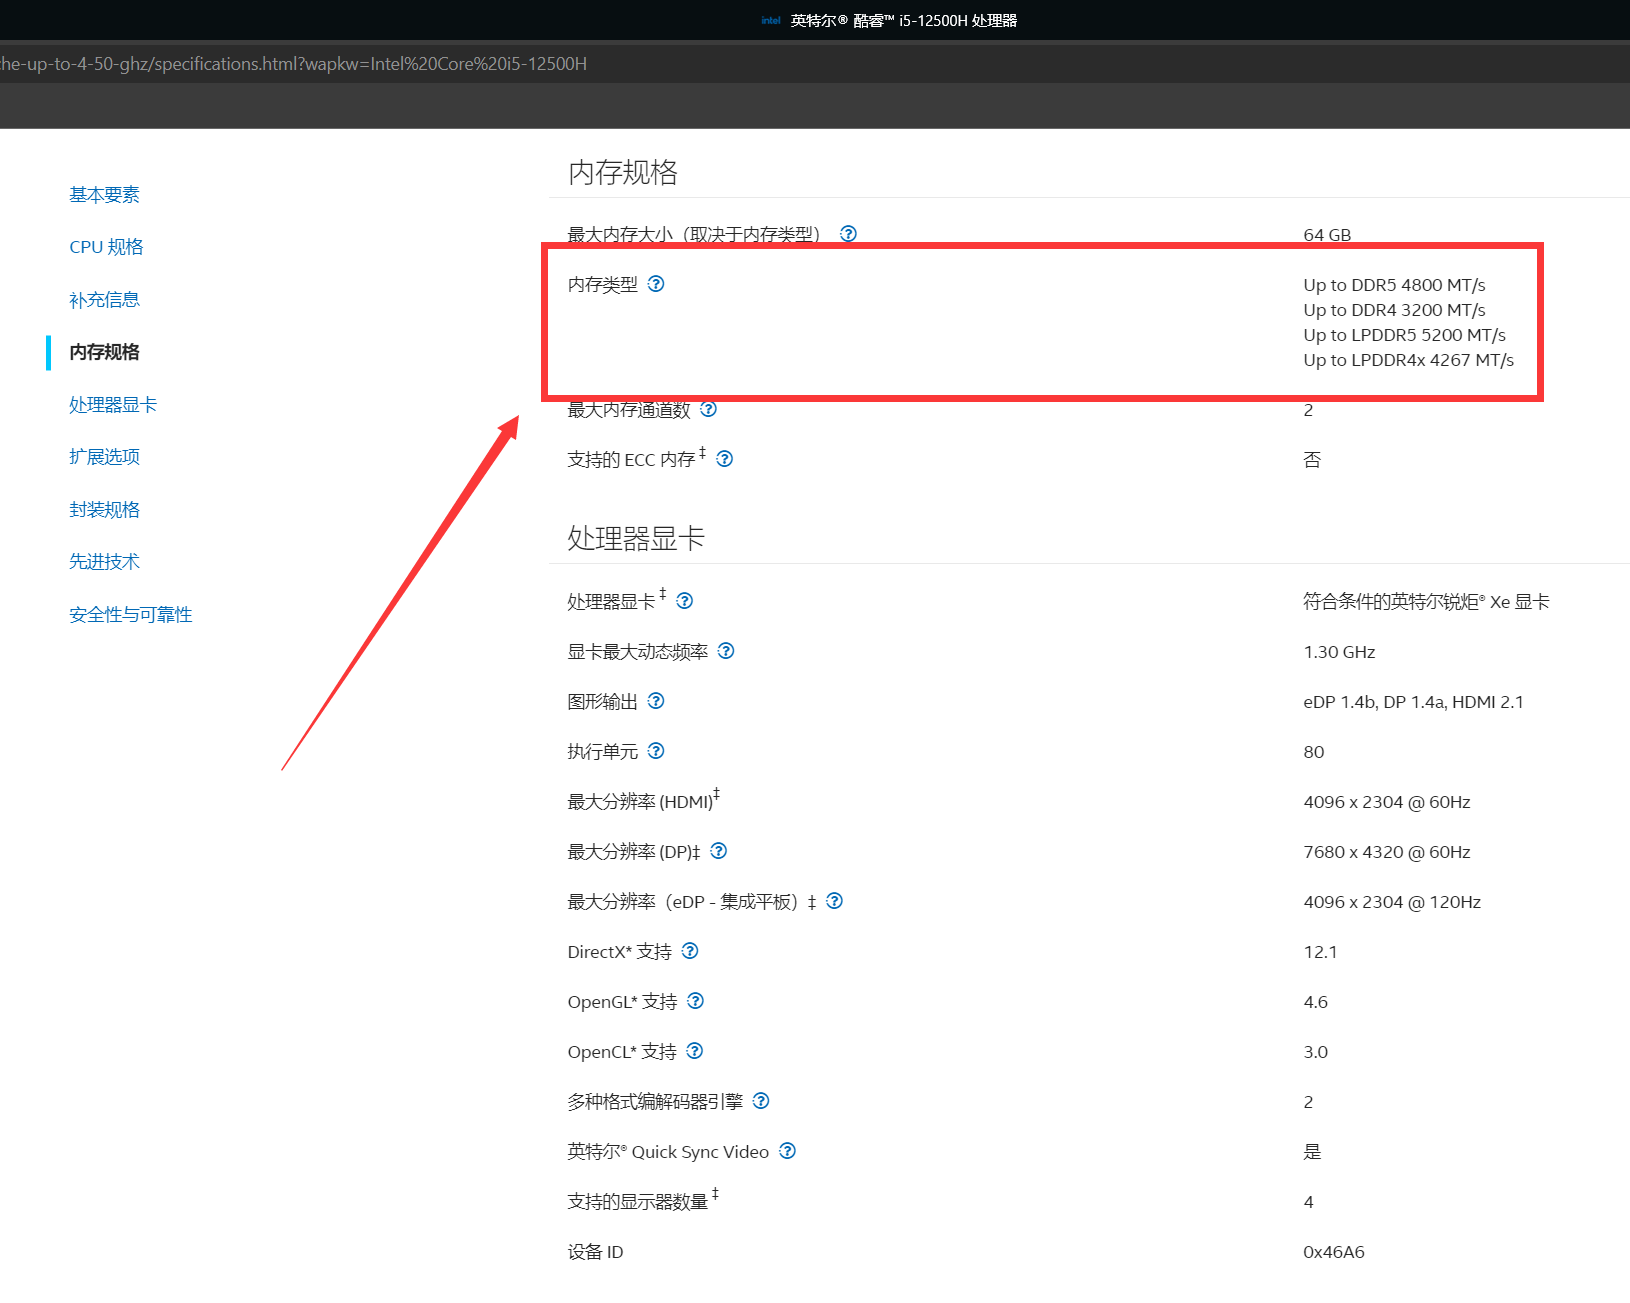
Task: Open help icon for 最大分辨率 (DP)
Action: 718,851
